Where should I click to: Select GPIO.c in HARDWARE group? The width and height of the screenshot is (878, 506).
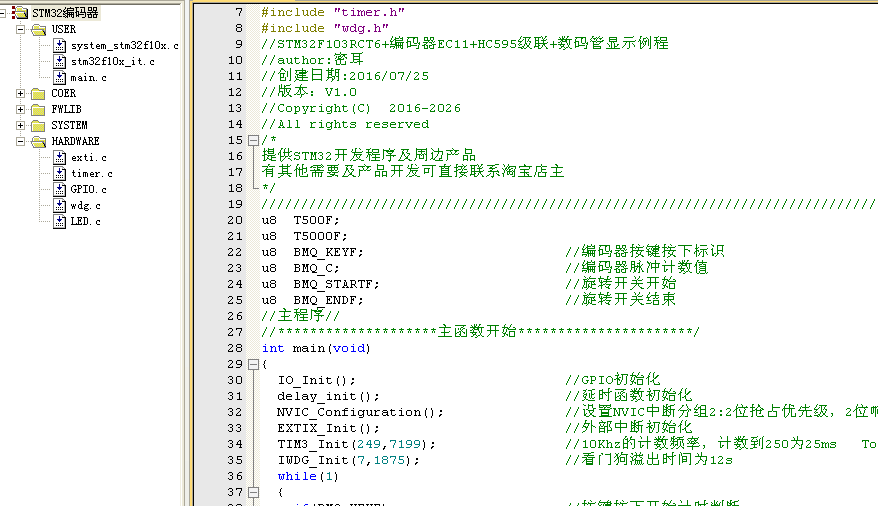[x=88, y=190]
